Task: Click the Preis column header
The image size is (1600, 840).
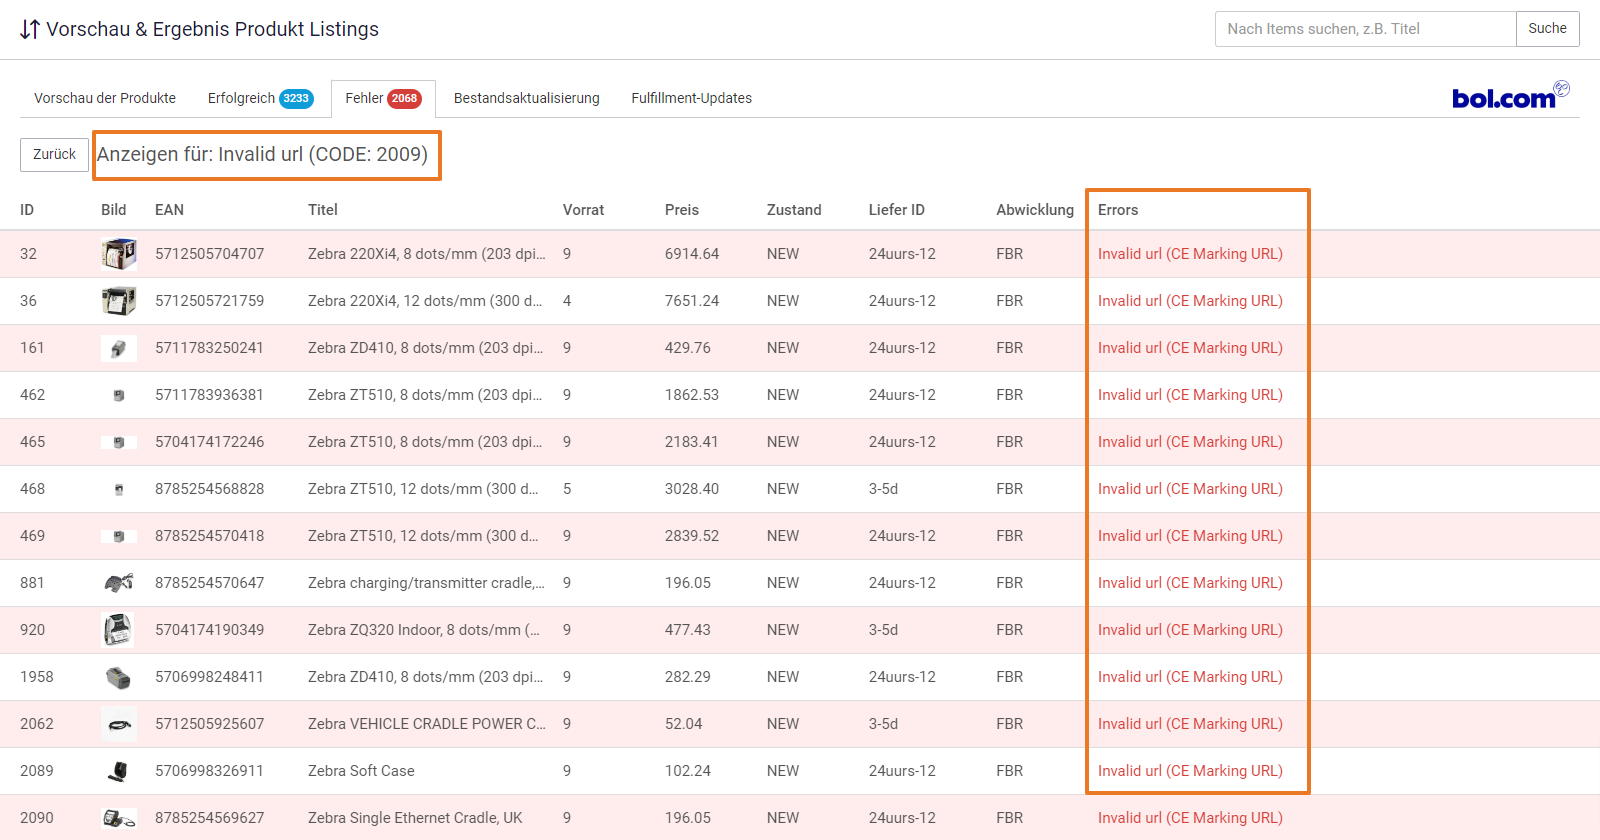Action: point(682,210)
